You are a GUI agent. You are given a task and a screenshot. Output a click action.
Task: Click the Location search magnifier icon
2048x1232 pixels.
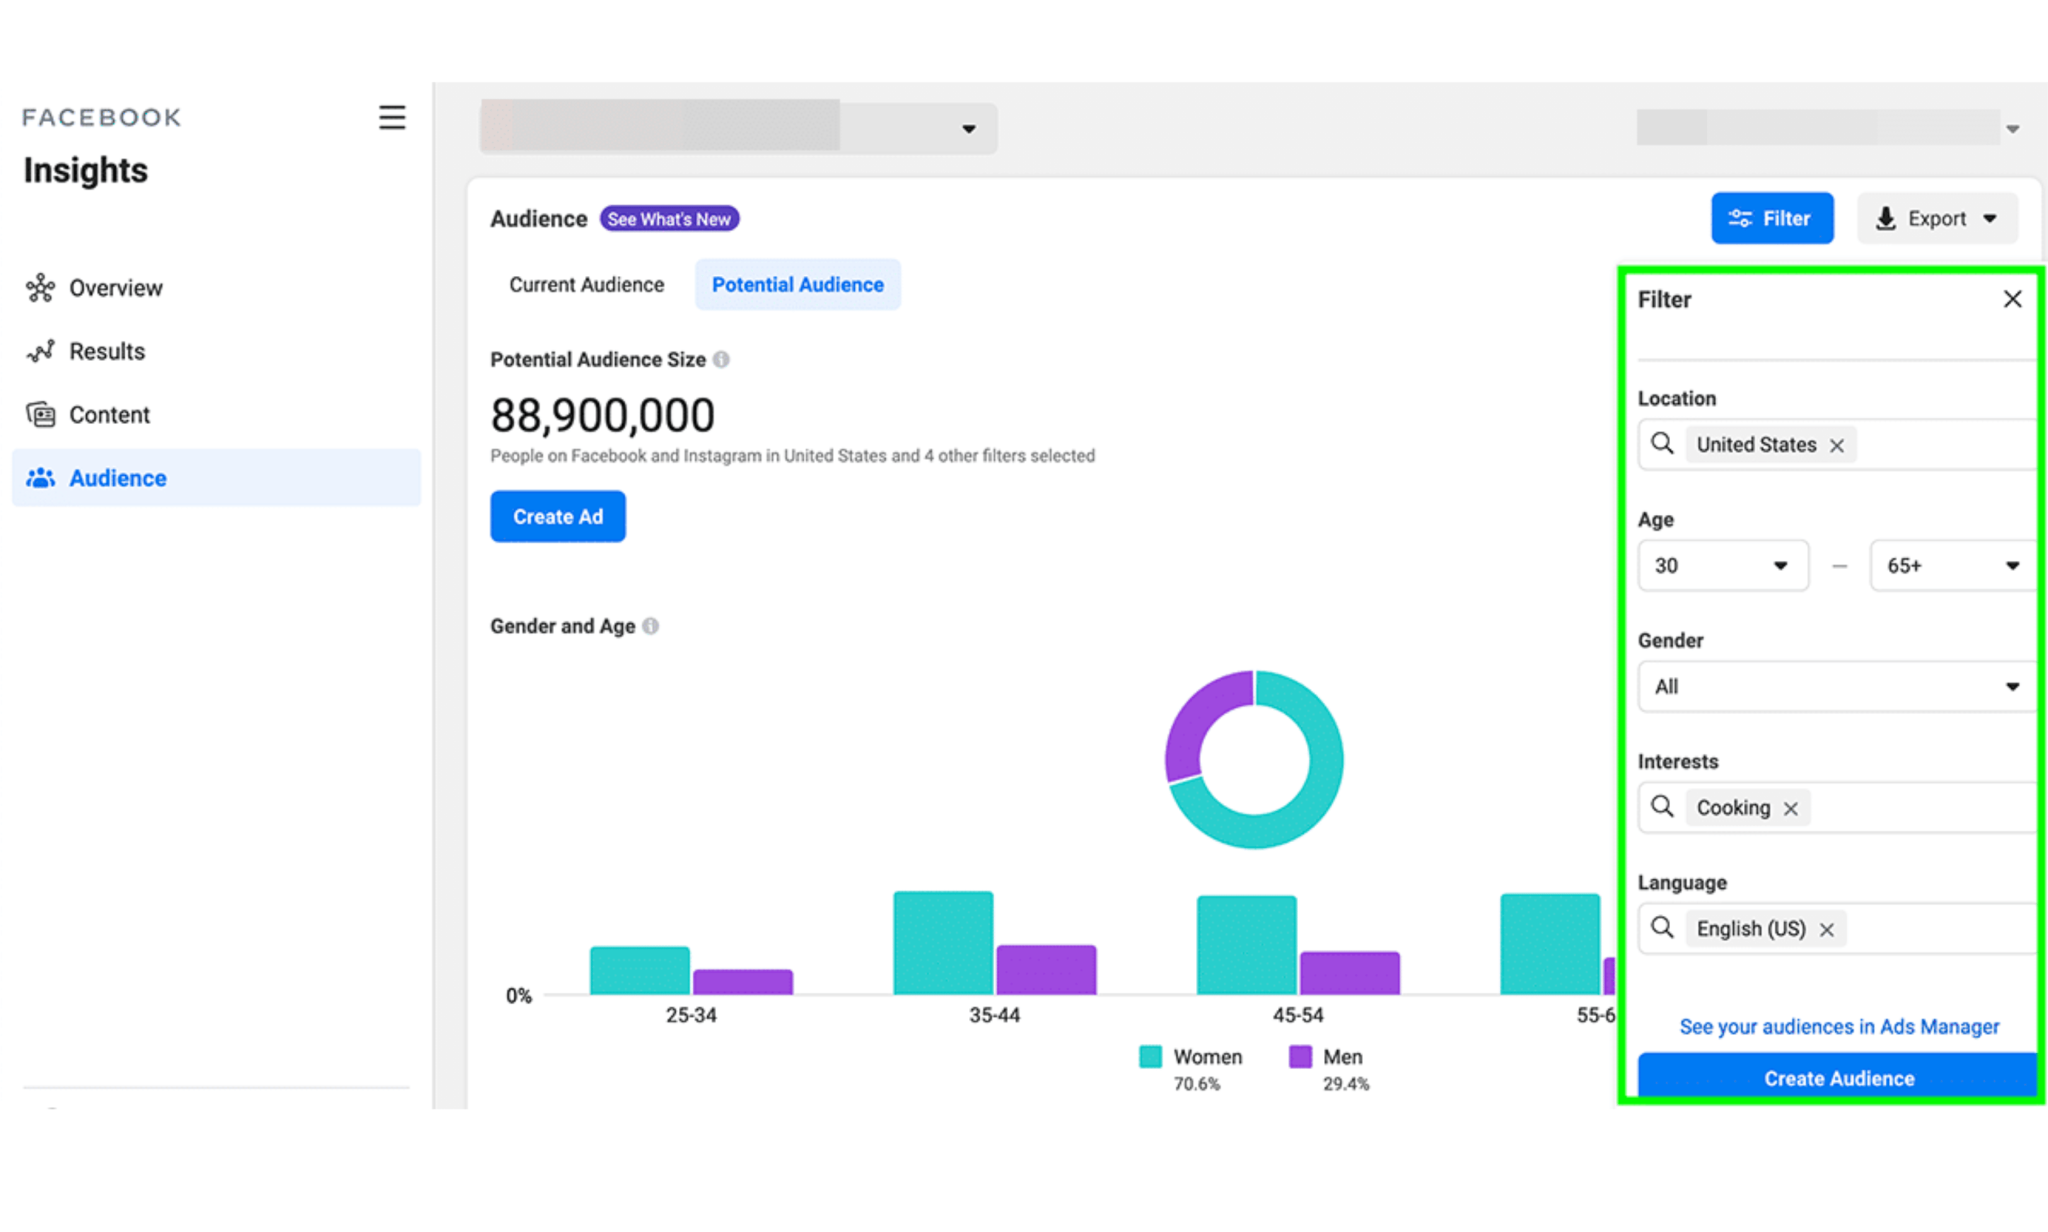click(1662, 444)
